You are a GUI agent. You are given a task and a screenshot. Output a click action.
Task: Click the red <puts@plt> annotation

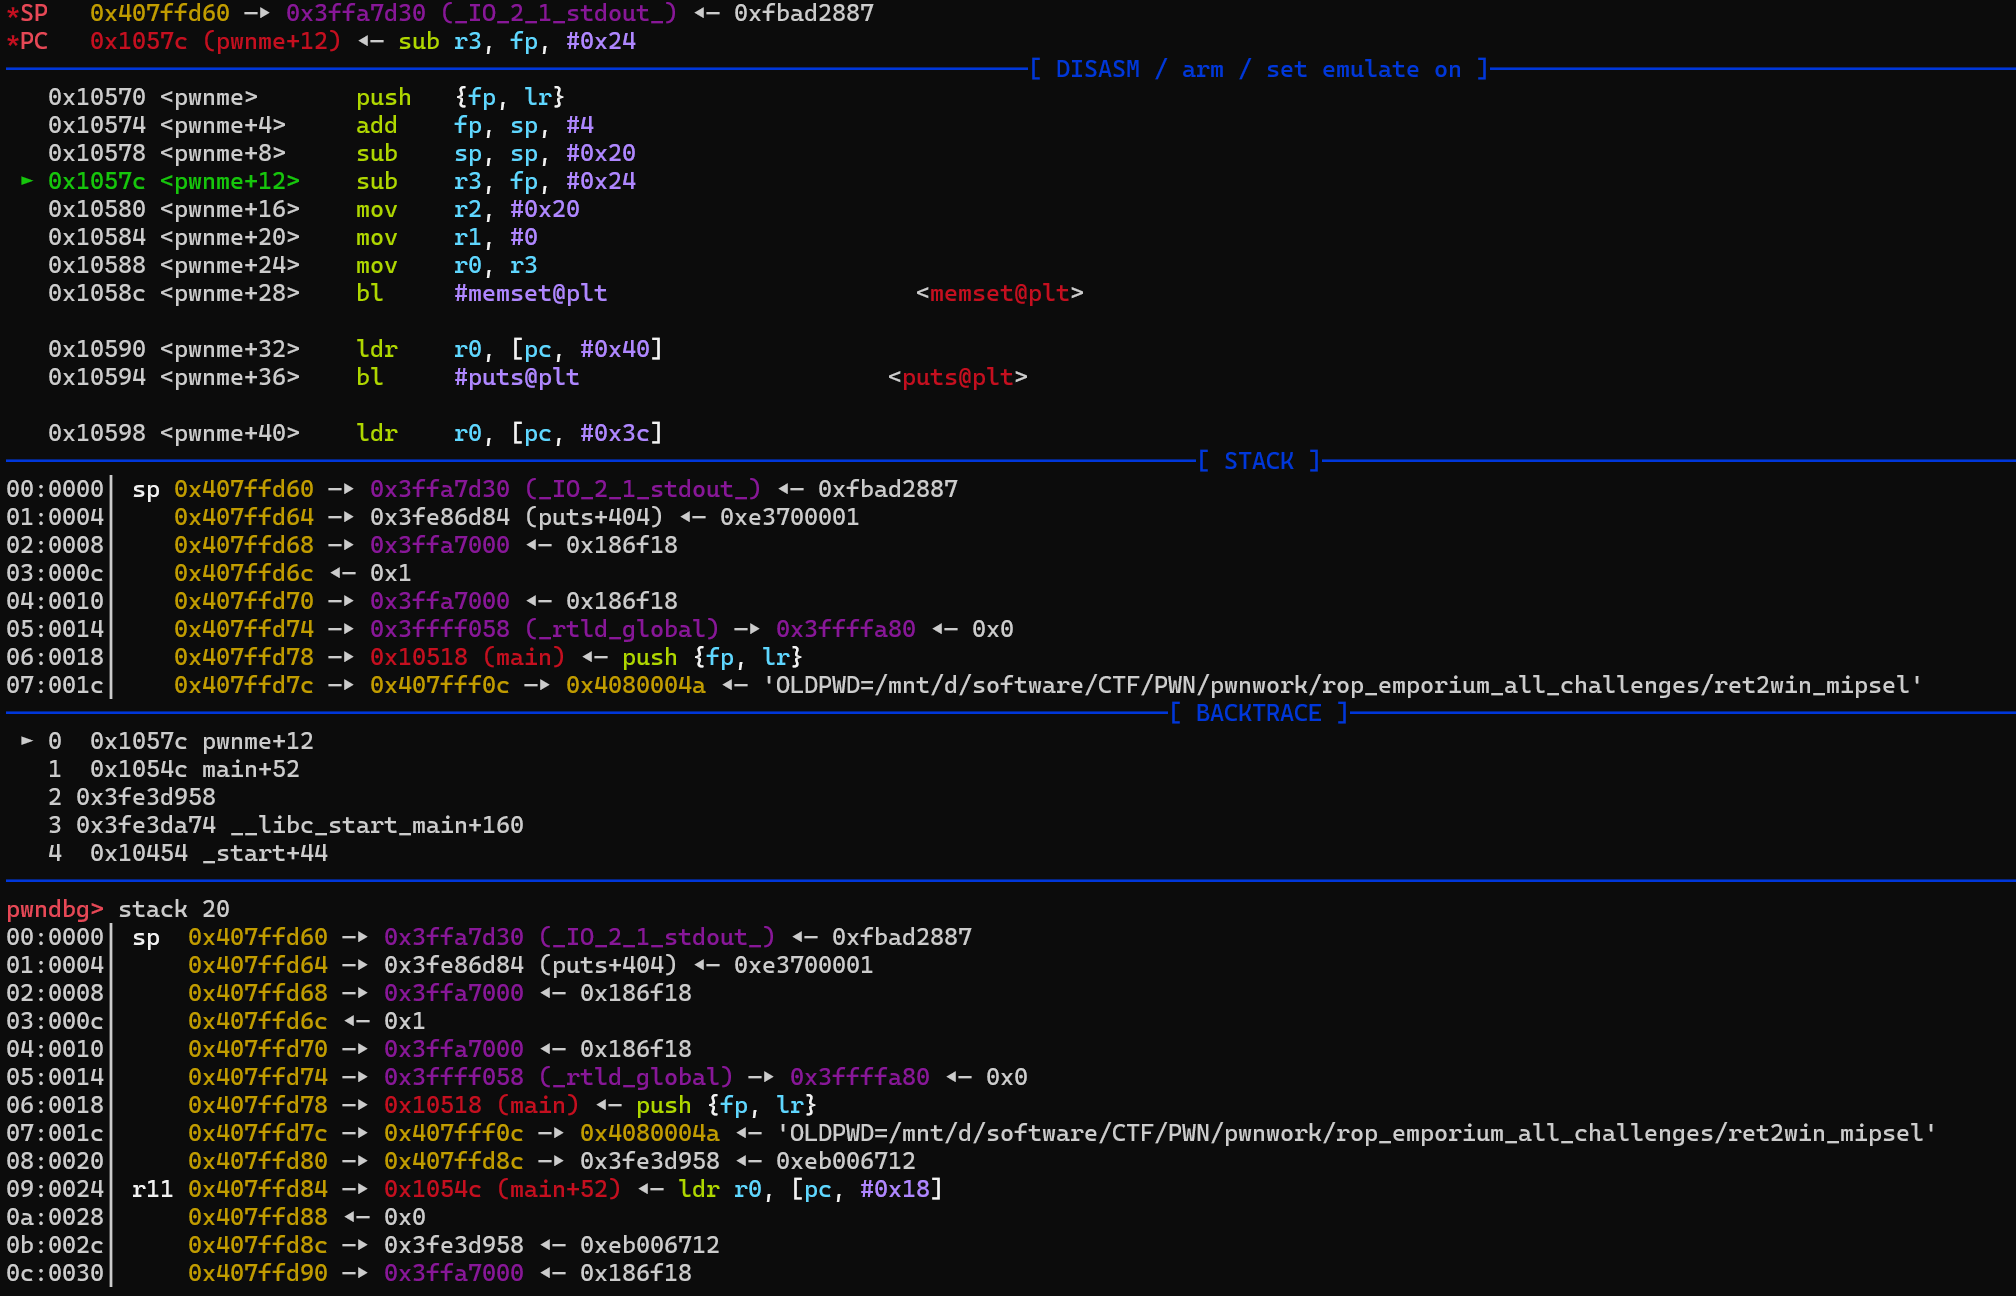[958, 377]
